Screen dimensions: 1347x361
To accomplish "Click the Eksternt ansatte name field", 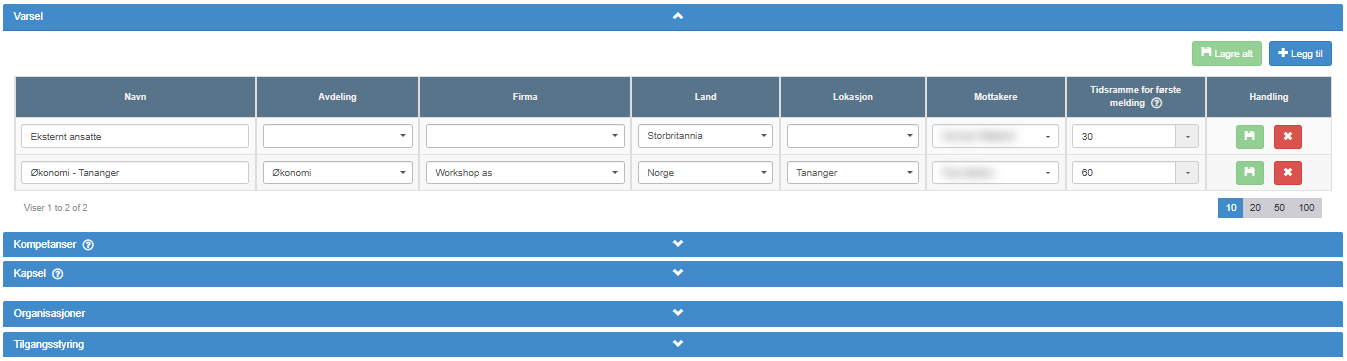I will tap(135, 135).
